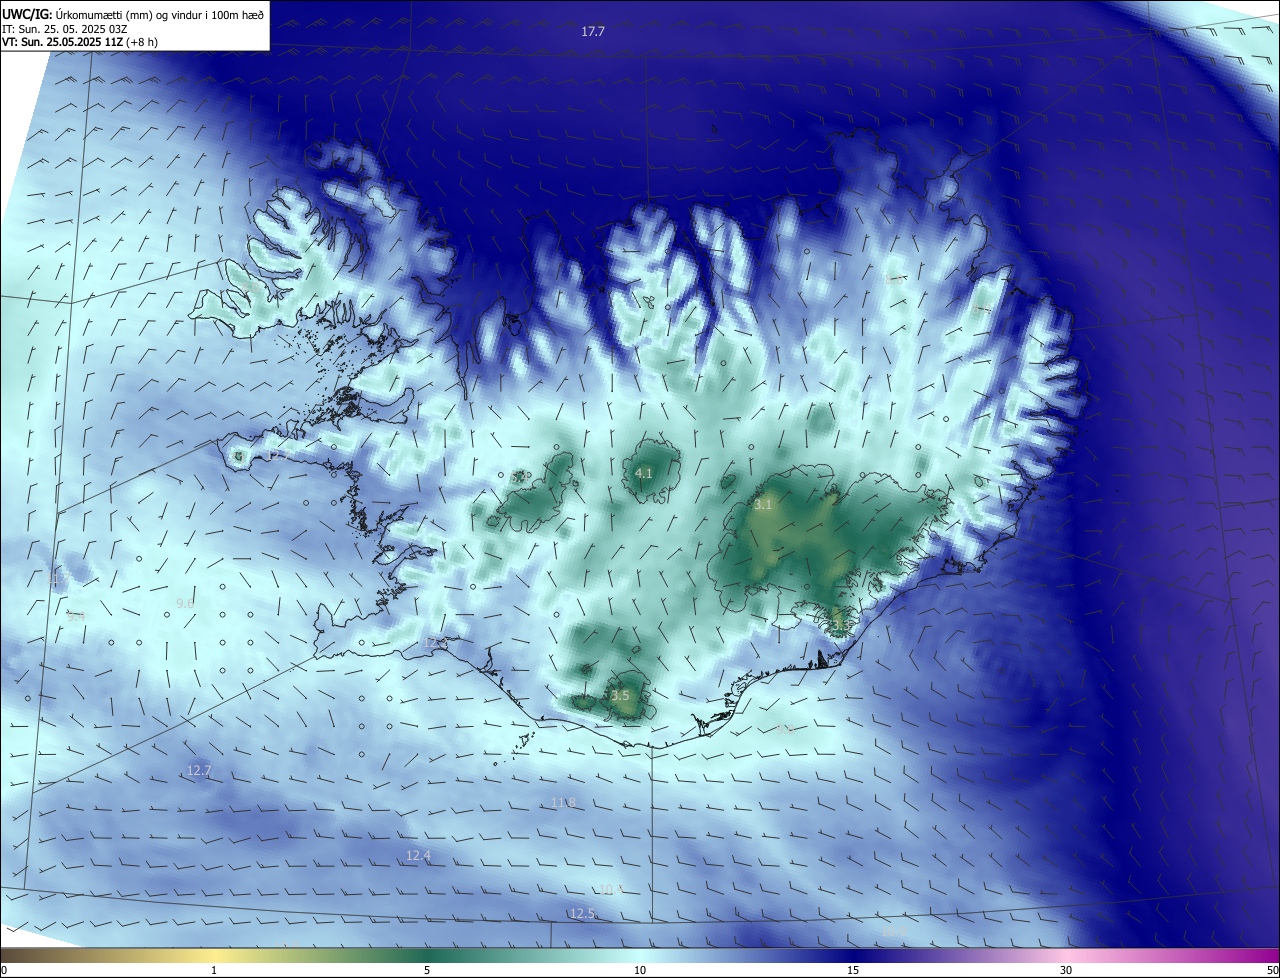Click the 4.1 value on the glacier
Viewport: 1280px width, 978px height.
coord(644,474)
